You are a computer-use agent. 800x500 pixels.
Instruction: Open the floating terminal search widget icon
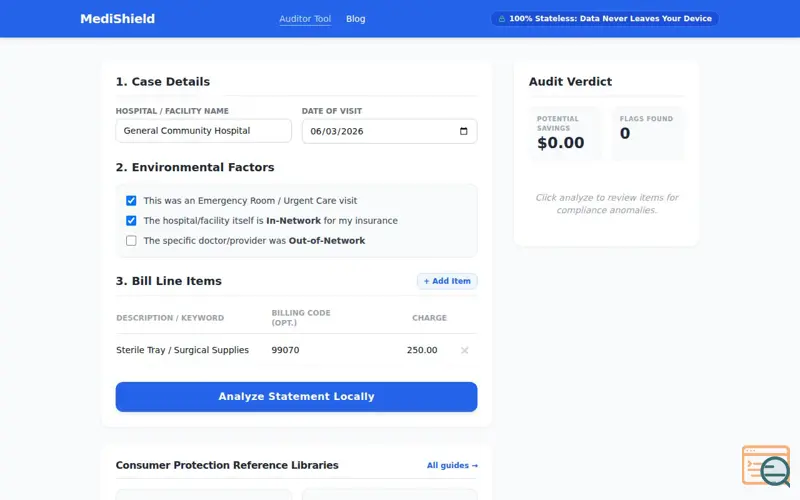point(767,466)
